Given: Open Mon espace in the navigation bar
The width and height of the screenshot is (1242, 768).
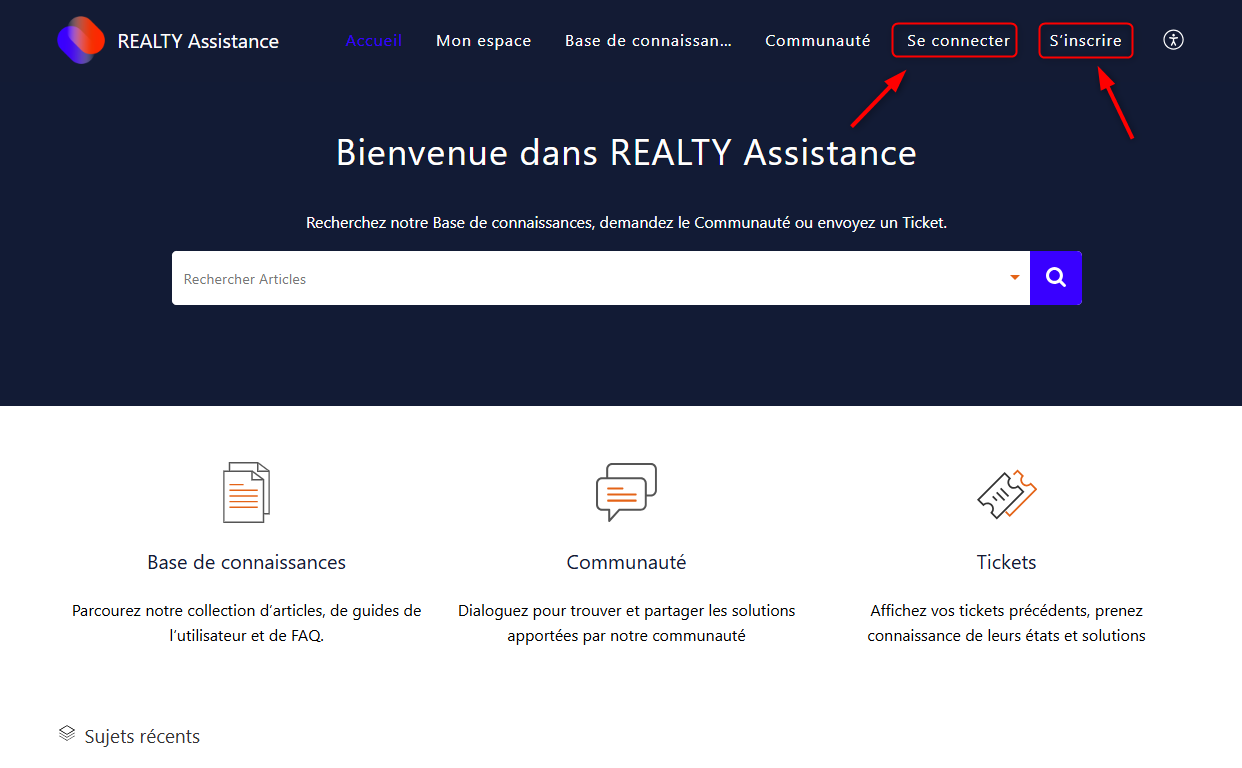Looking at the screenshot, I should click(x=483, y=41).
